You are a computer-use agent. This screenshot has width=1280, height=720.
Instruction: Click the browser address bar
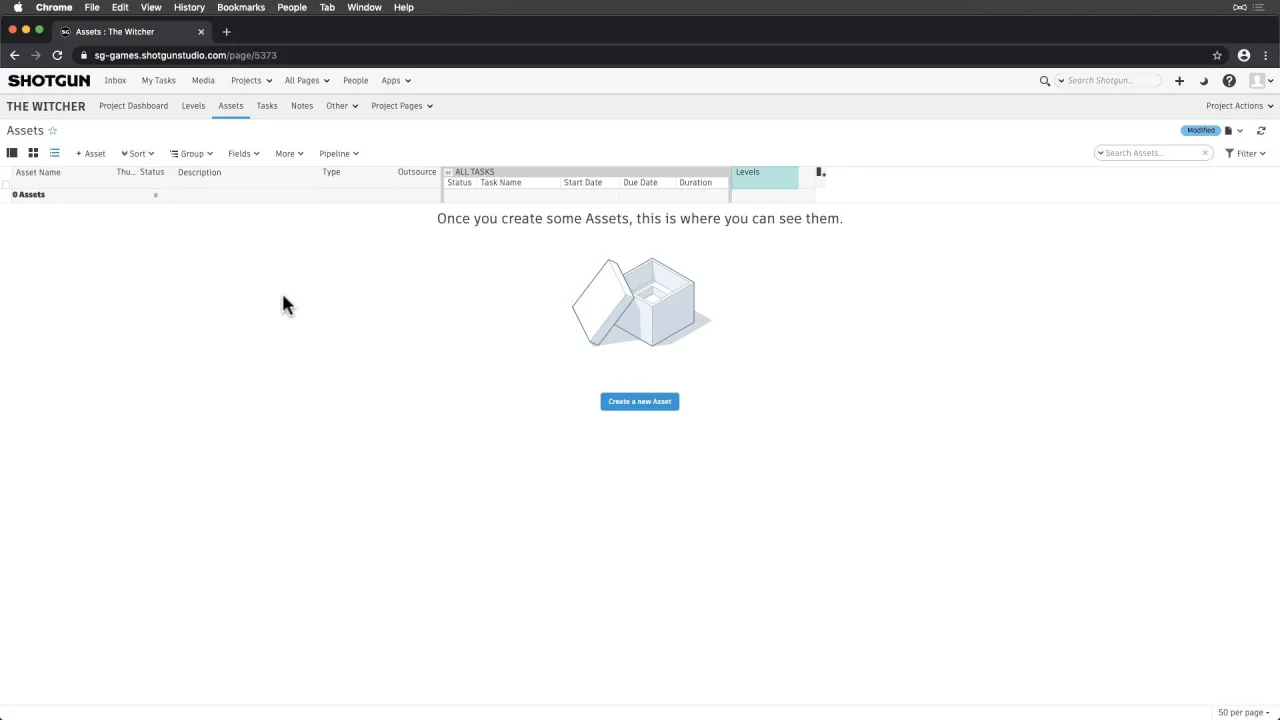coord(640,56)
